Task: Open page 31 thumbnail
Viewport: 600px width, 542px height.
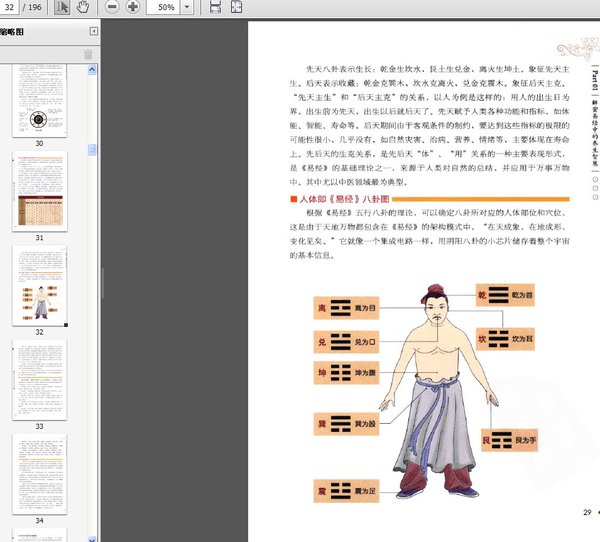Action: (x=39, y=196)
